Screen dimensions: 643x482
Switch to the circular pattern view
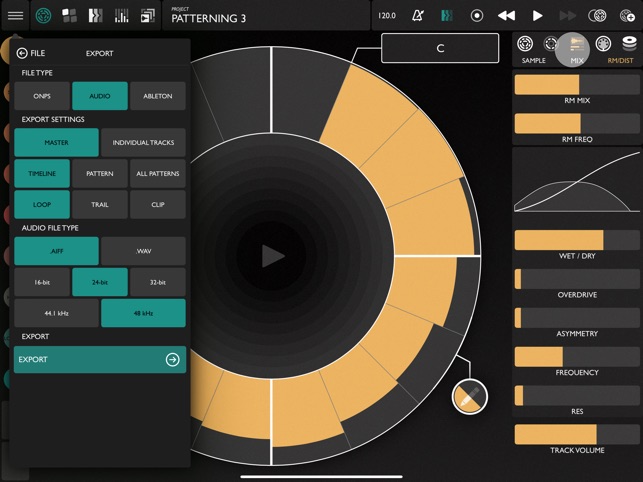[x=43, y=16]
